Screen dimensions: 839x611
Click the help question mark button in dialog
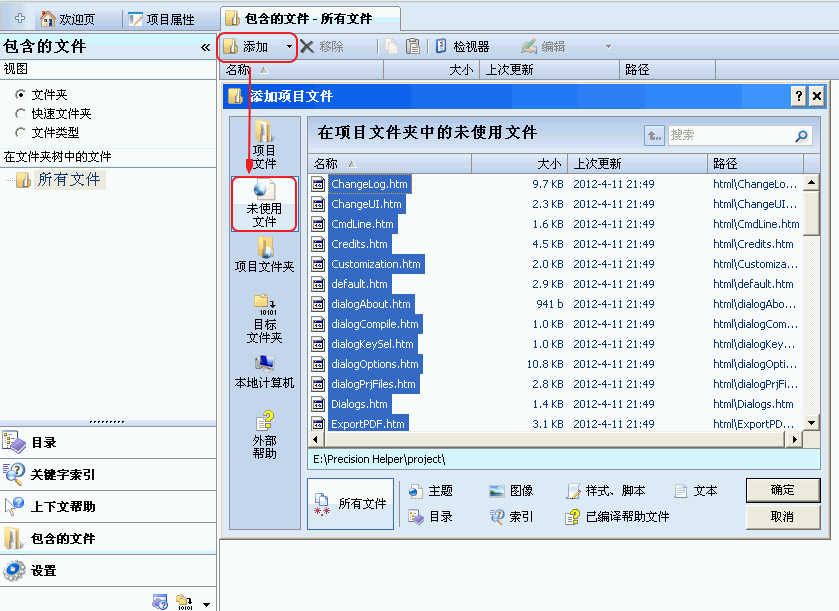[x=798, y=96]
